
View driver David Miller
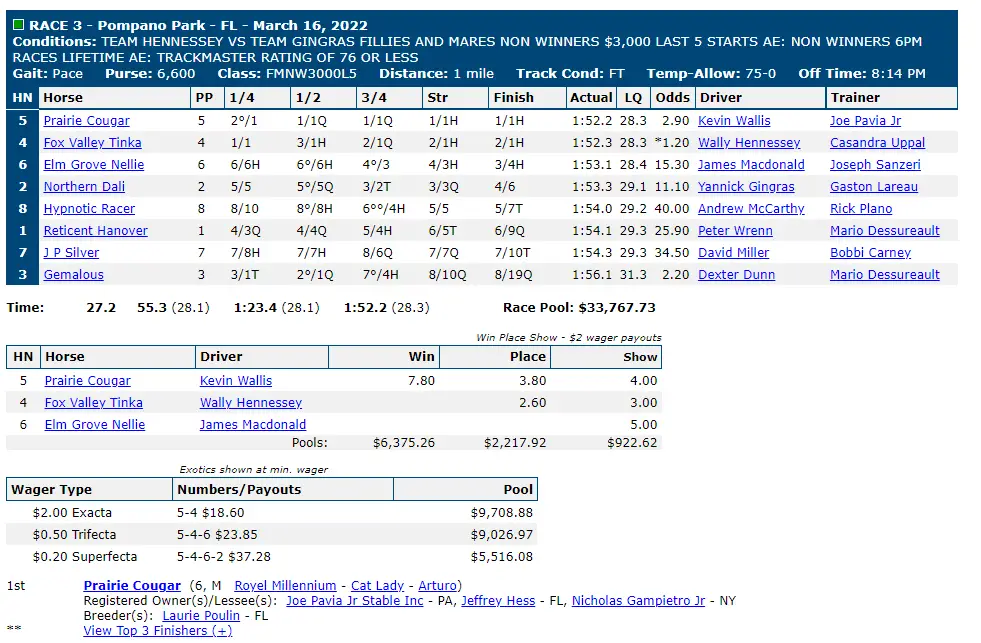[733, 252]
